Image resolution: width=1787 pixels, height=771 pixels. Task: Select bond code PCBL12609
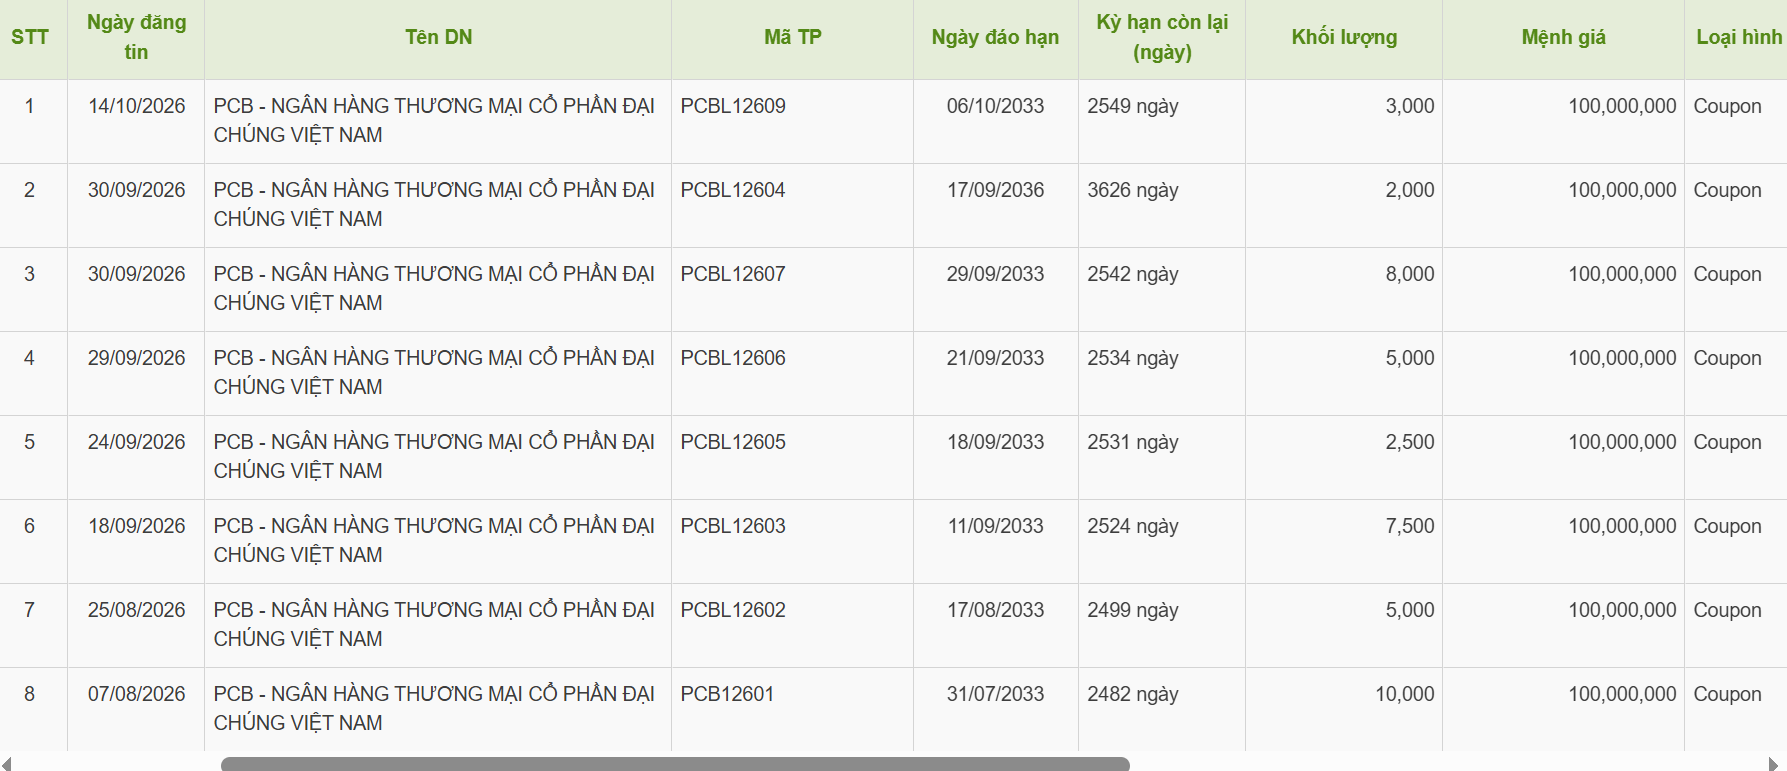tap(733, 106)
